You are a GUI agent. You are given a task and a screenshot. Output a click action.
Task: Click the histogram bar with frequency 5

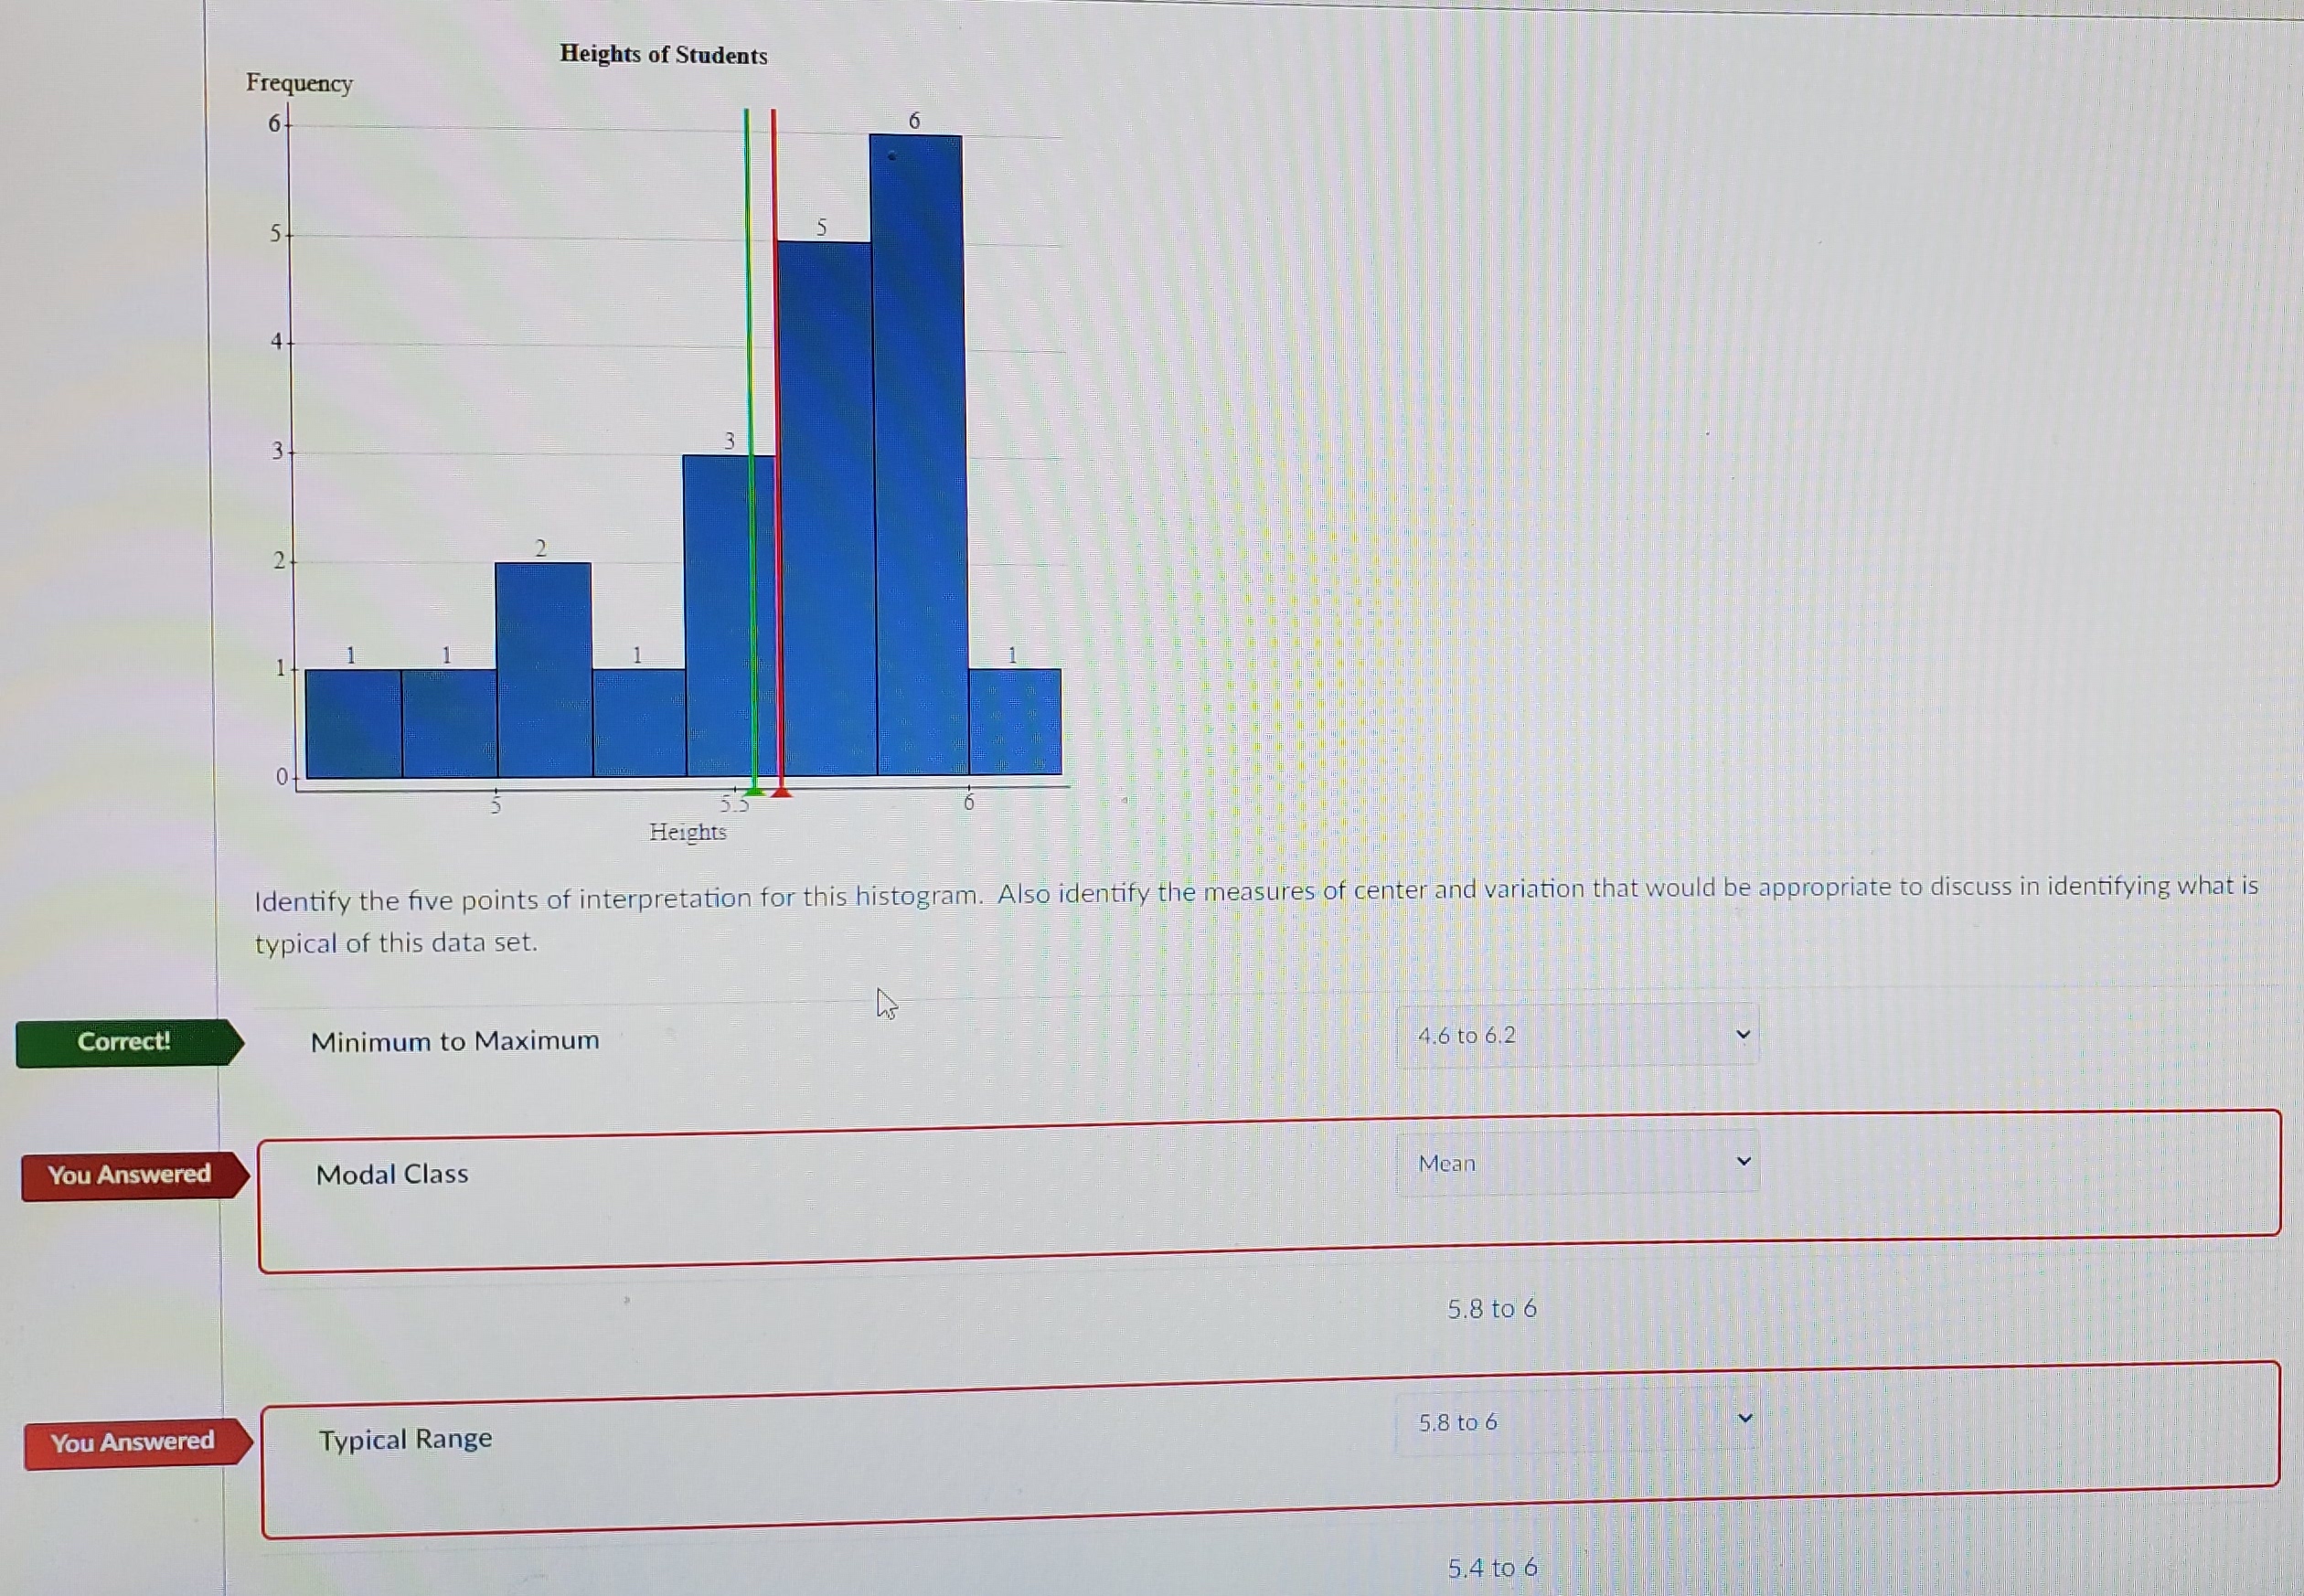[826, 510]
